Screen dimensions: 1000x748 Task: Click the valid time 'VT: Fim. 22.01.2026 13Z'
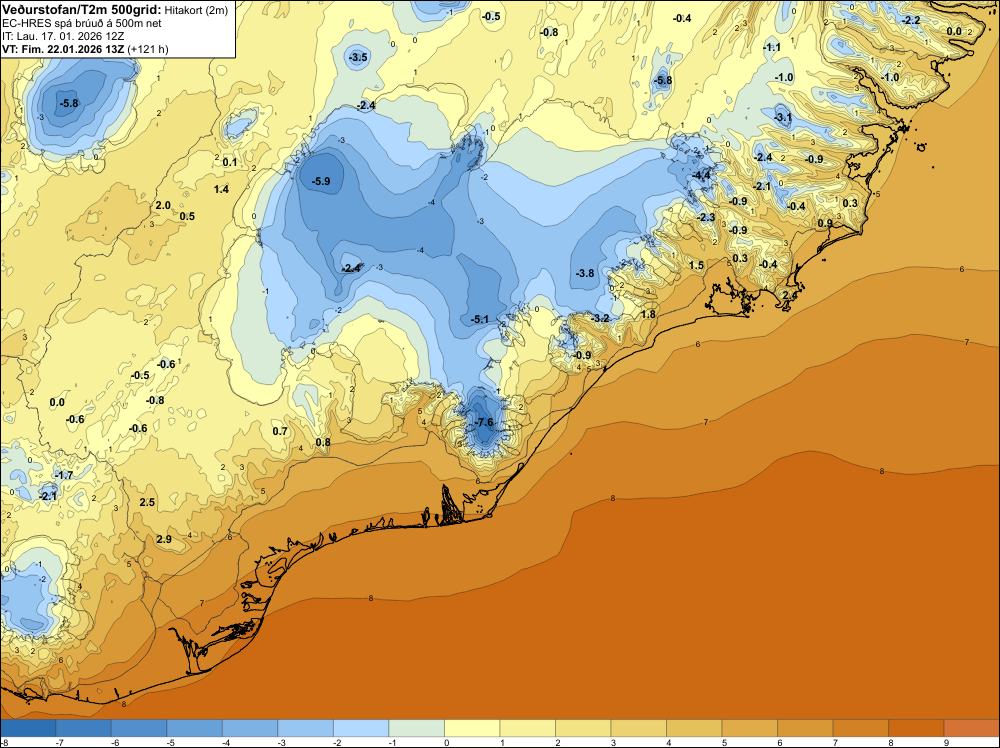tap(64, 49)
